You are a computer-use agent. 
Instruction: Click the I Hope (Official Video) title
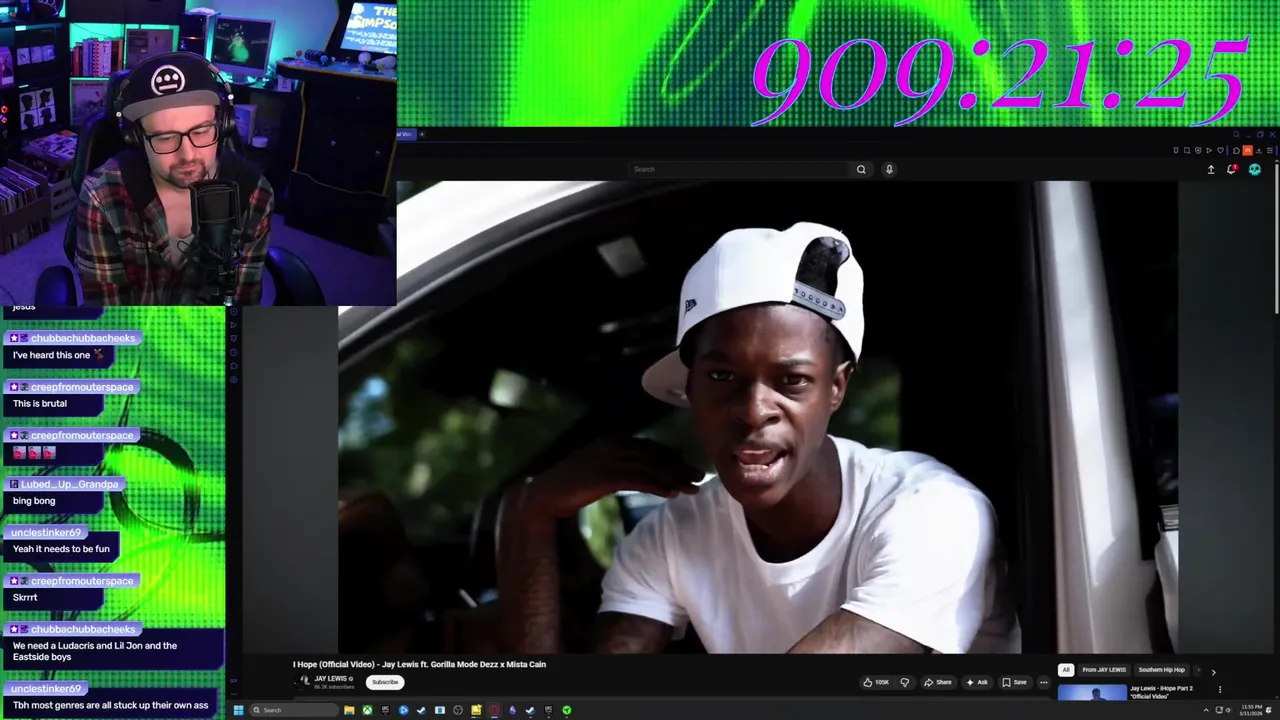tap(419, 664)
